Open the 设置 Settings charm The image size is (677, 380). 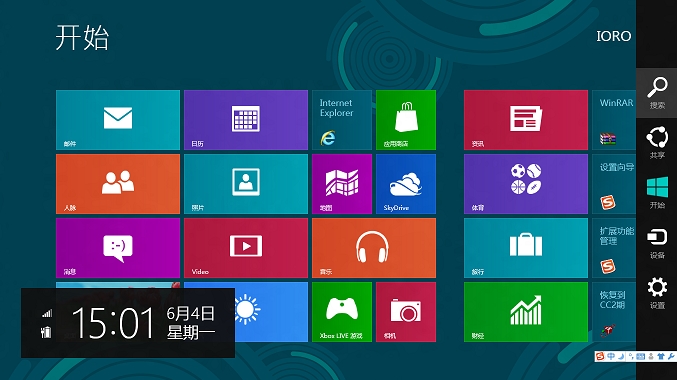click(657, 293)
